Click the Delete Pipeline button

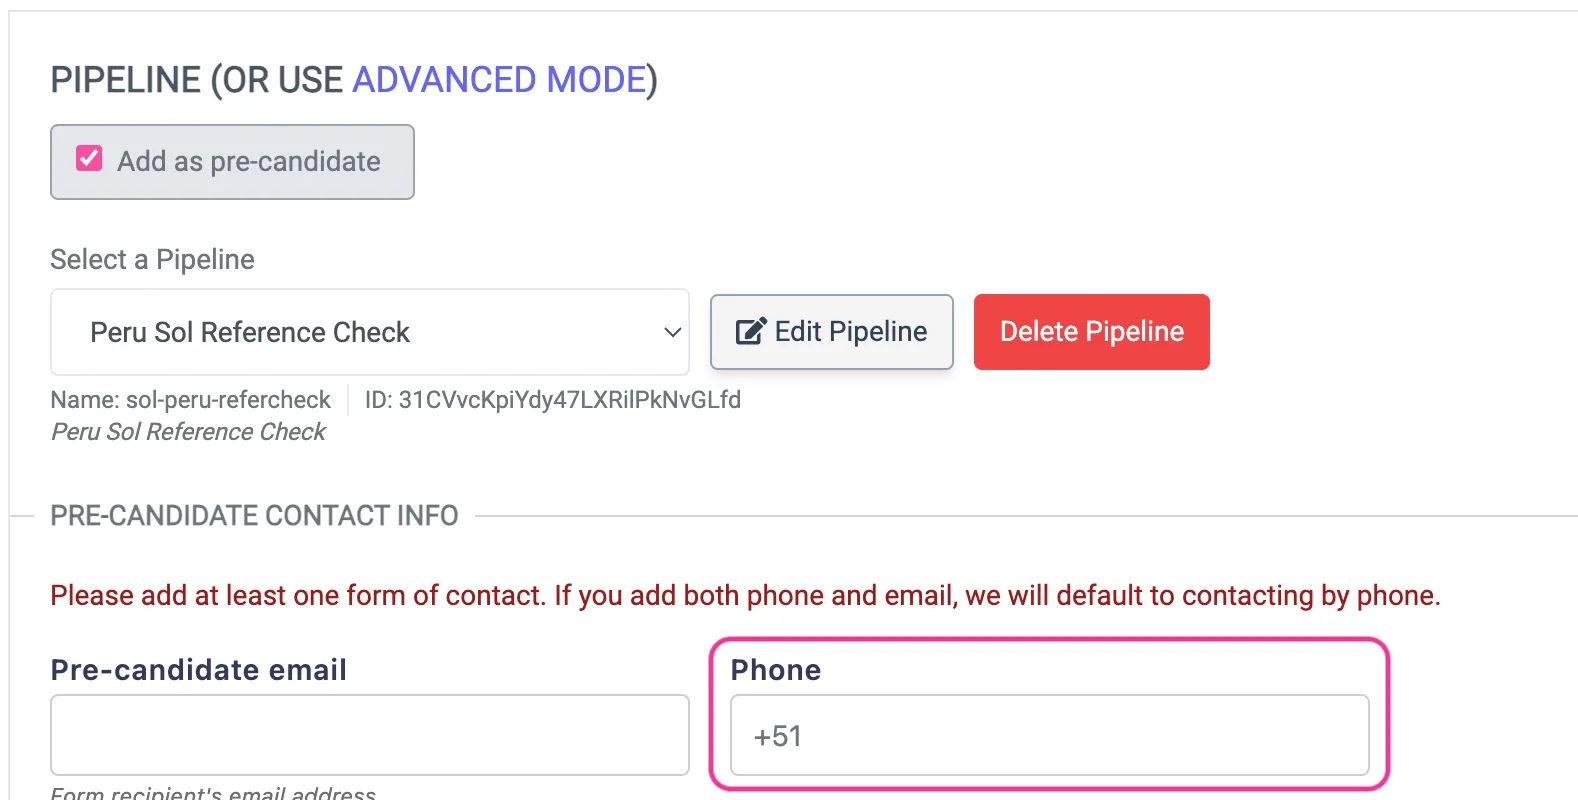tap(1090, 331)
